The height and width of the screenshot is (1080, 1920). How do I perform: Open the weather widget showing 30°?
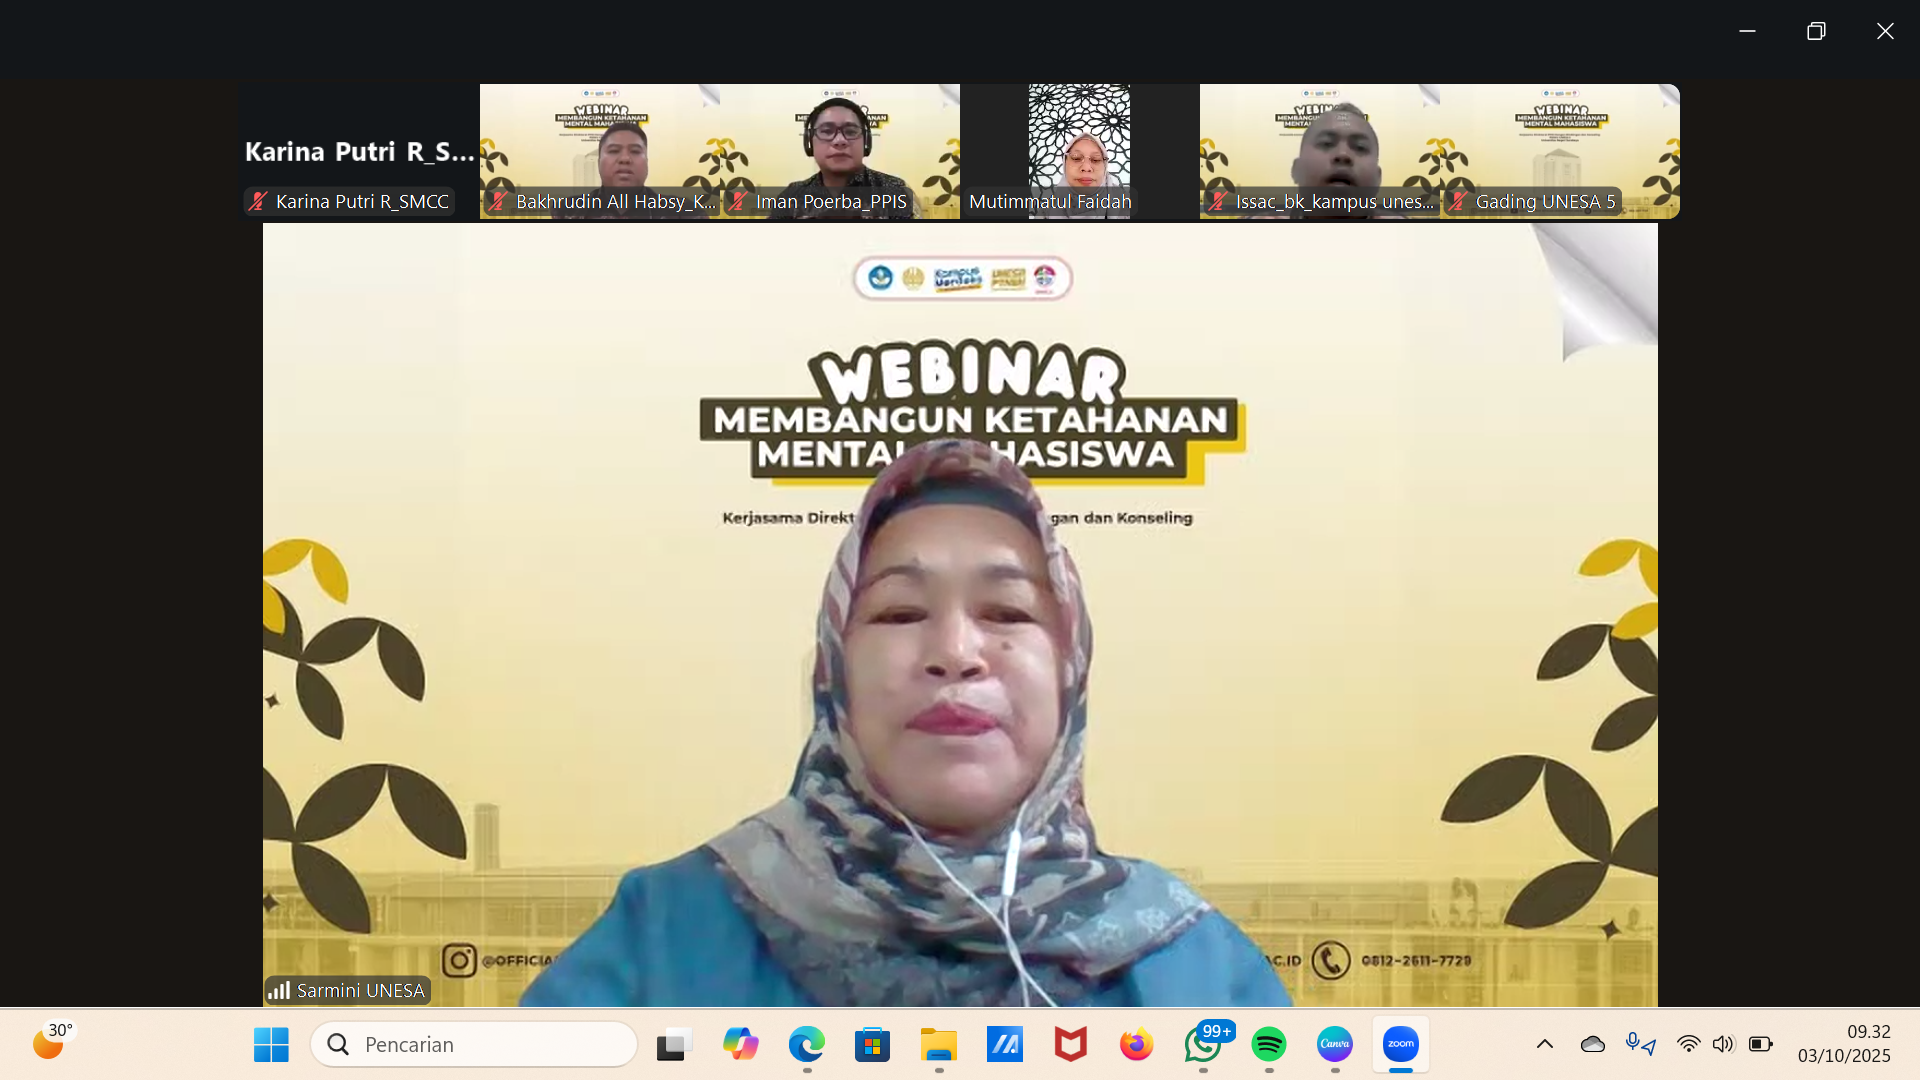pos(50,1042)
